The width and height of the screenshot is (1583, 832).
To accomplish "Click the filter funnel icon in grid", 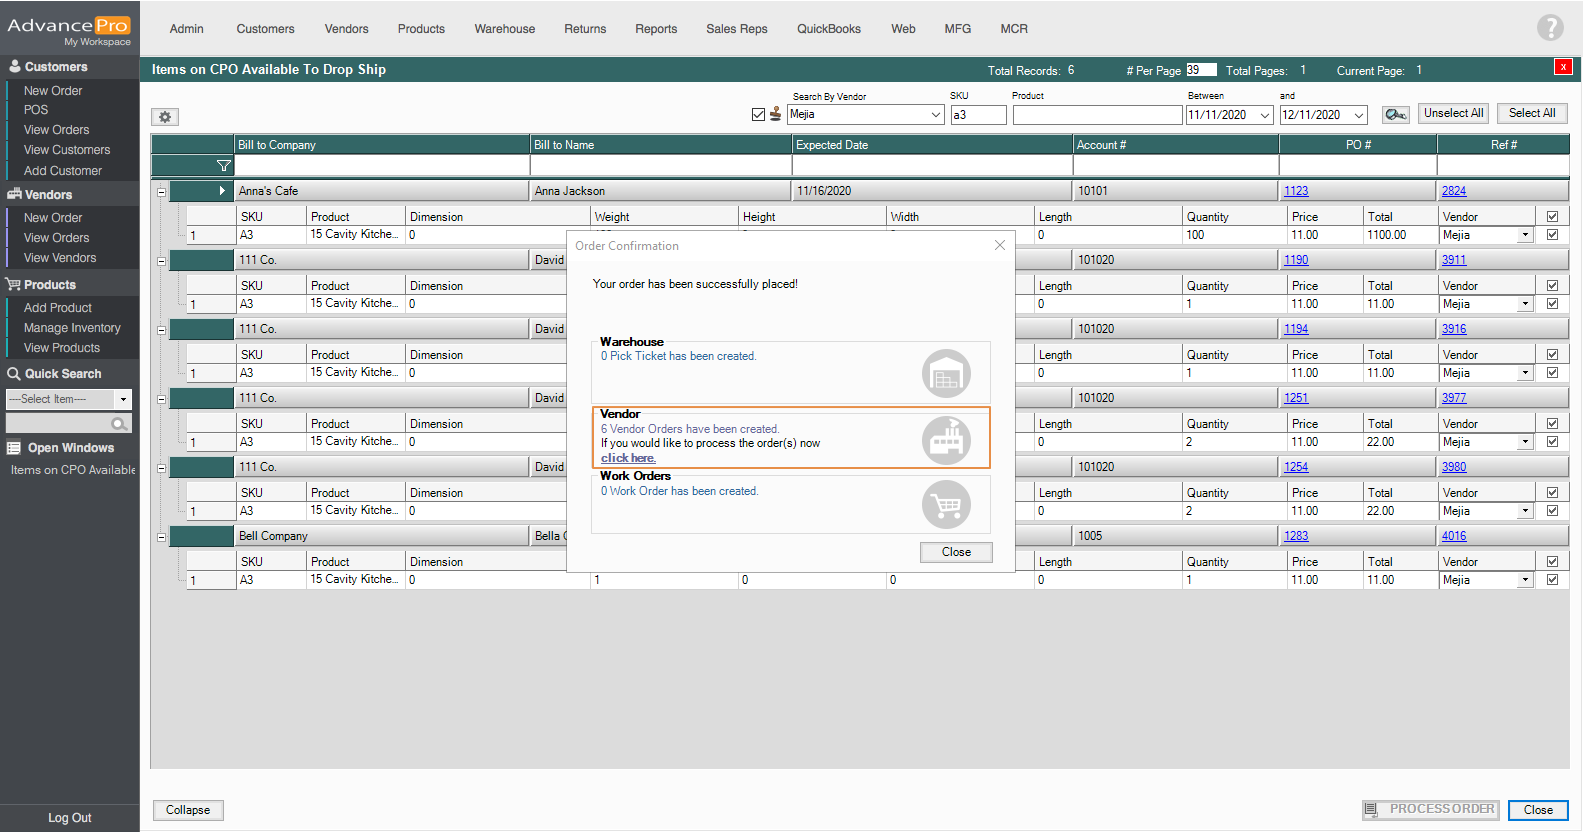I will [223, 166].
